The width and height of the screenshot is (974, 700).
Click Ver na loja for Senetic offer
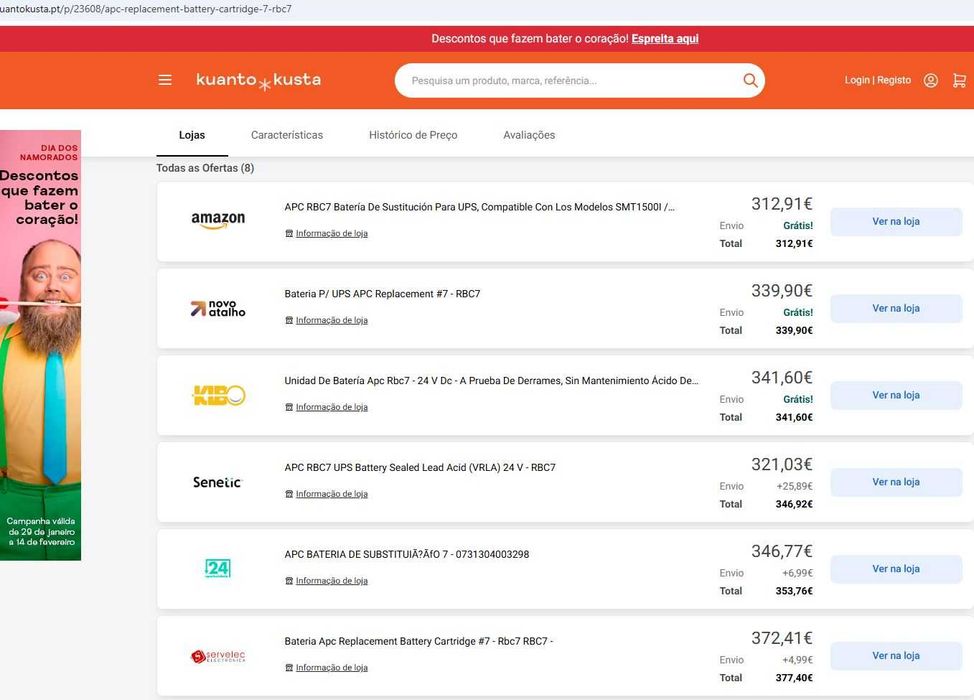896,482
